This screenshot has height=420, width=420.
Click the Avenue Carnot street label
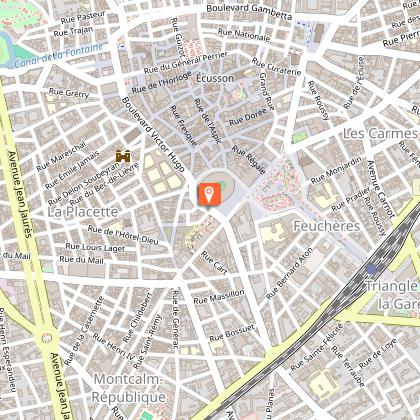380,189
